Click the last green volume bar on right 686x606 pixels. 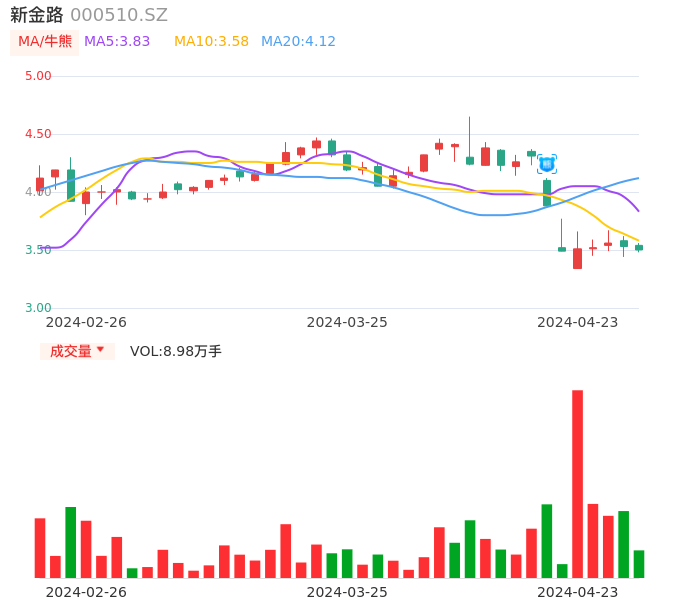click(x=639, y=564)
